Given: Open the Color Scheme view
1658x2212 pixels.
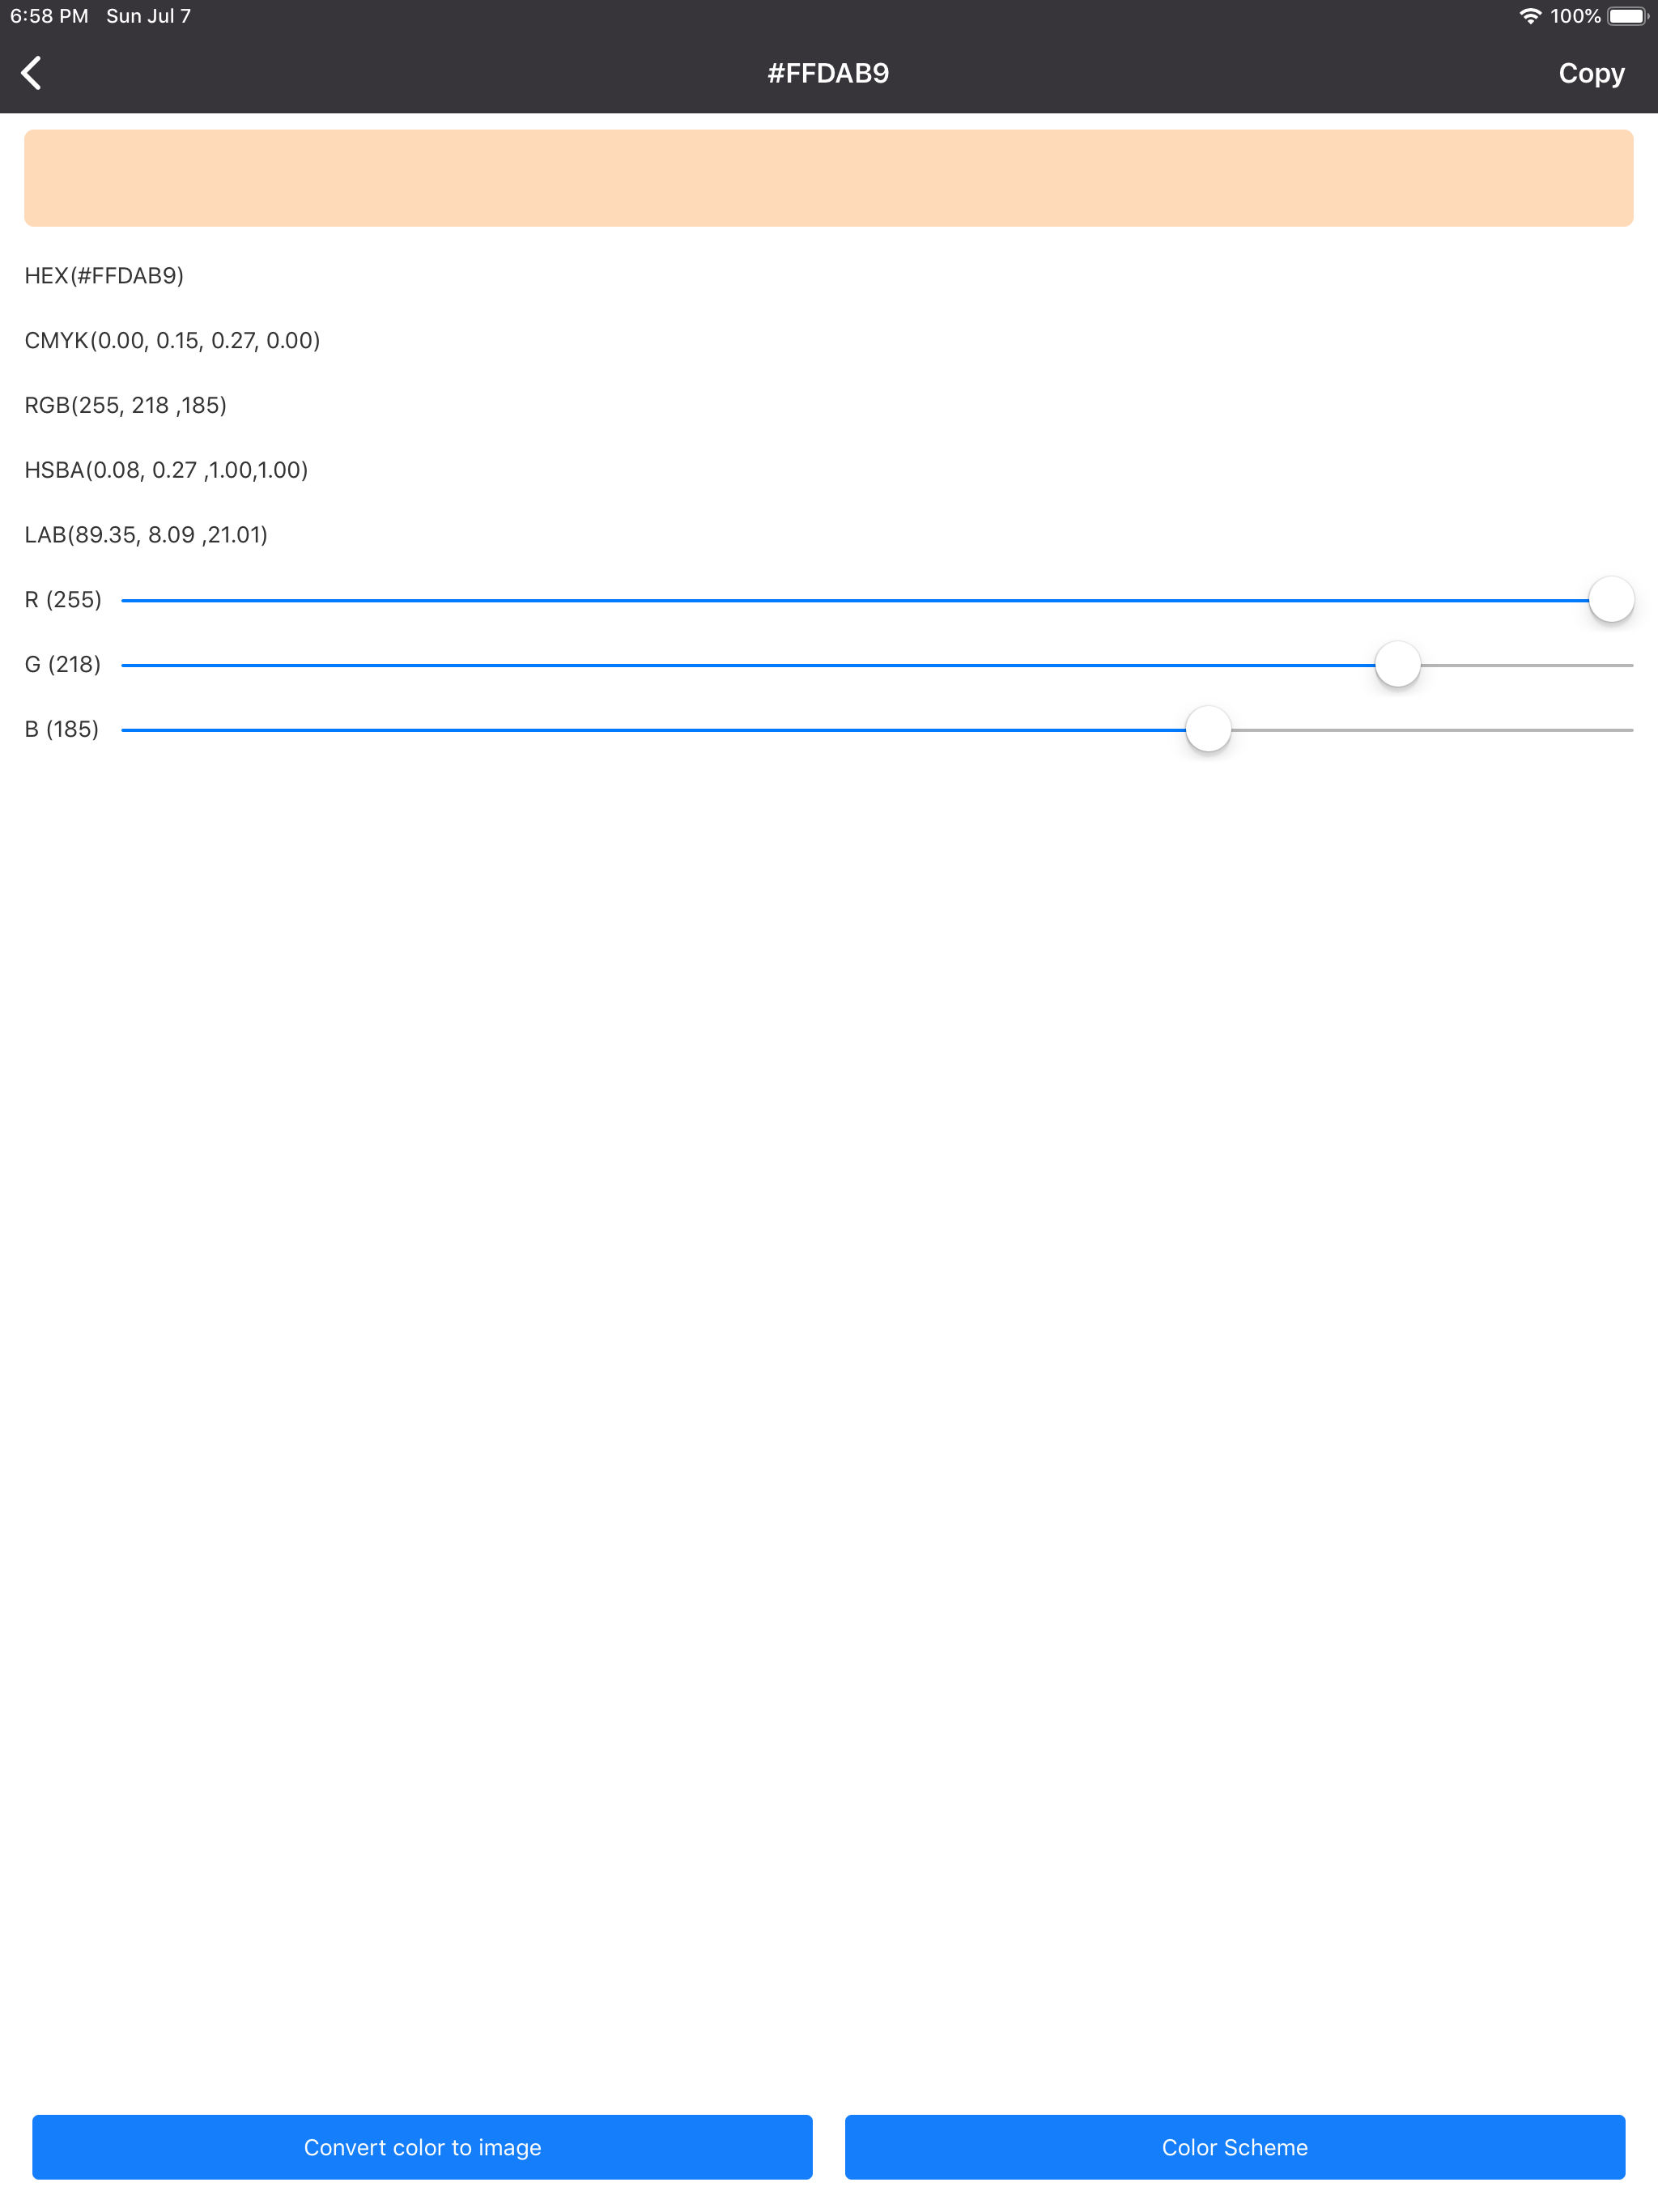Looking at the screenshot, I should [1234, 2146].
